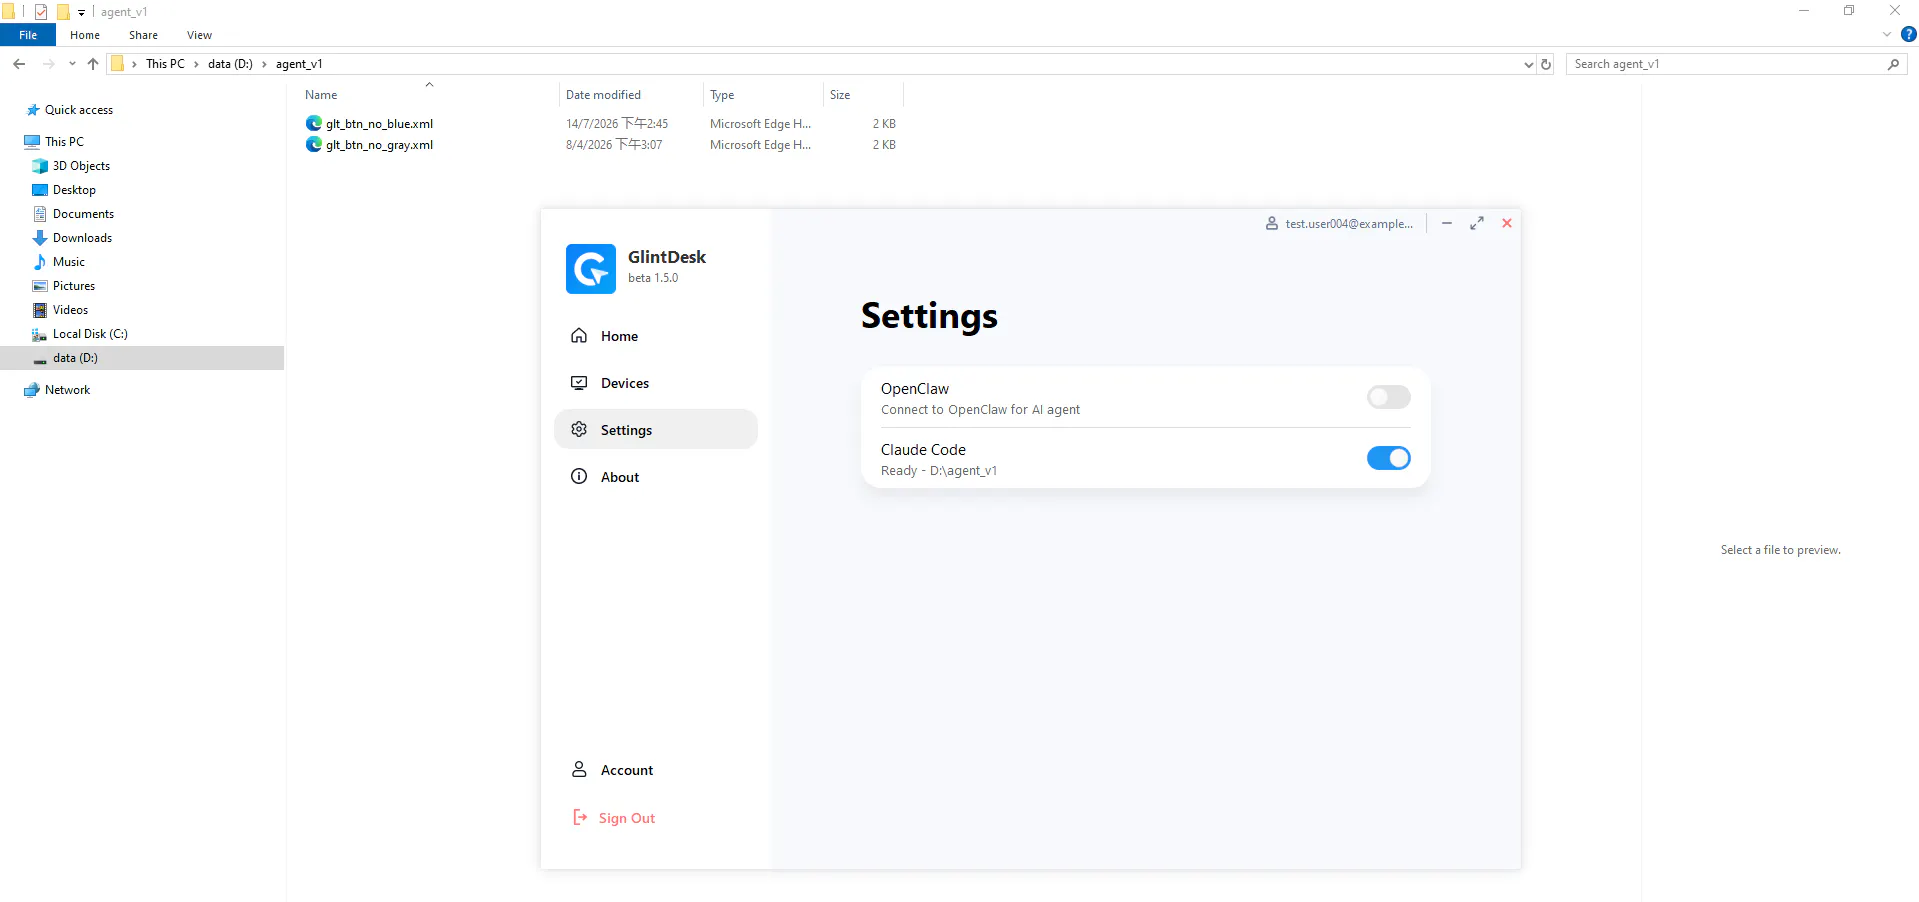Open the Home ribbon tab in Explorer
Screen dimensions: 1919x902
coord(85,35)
